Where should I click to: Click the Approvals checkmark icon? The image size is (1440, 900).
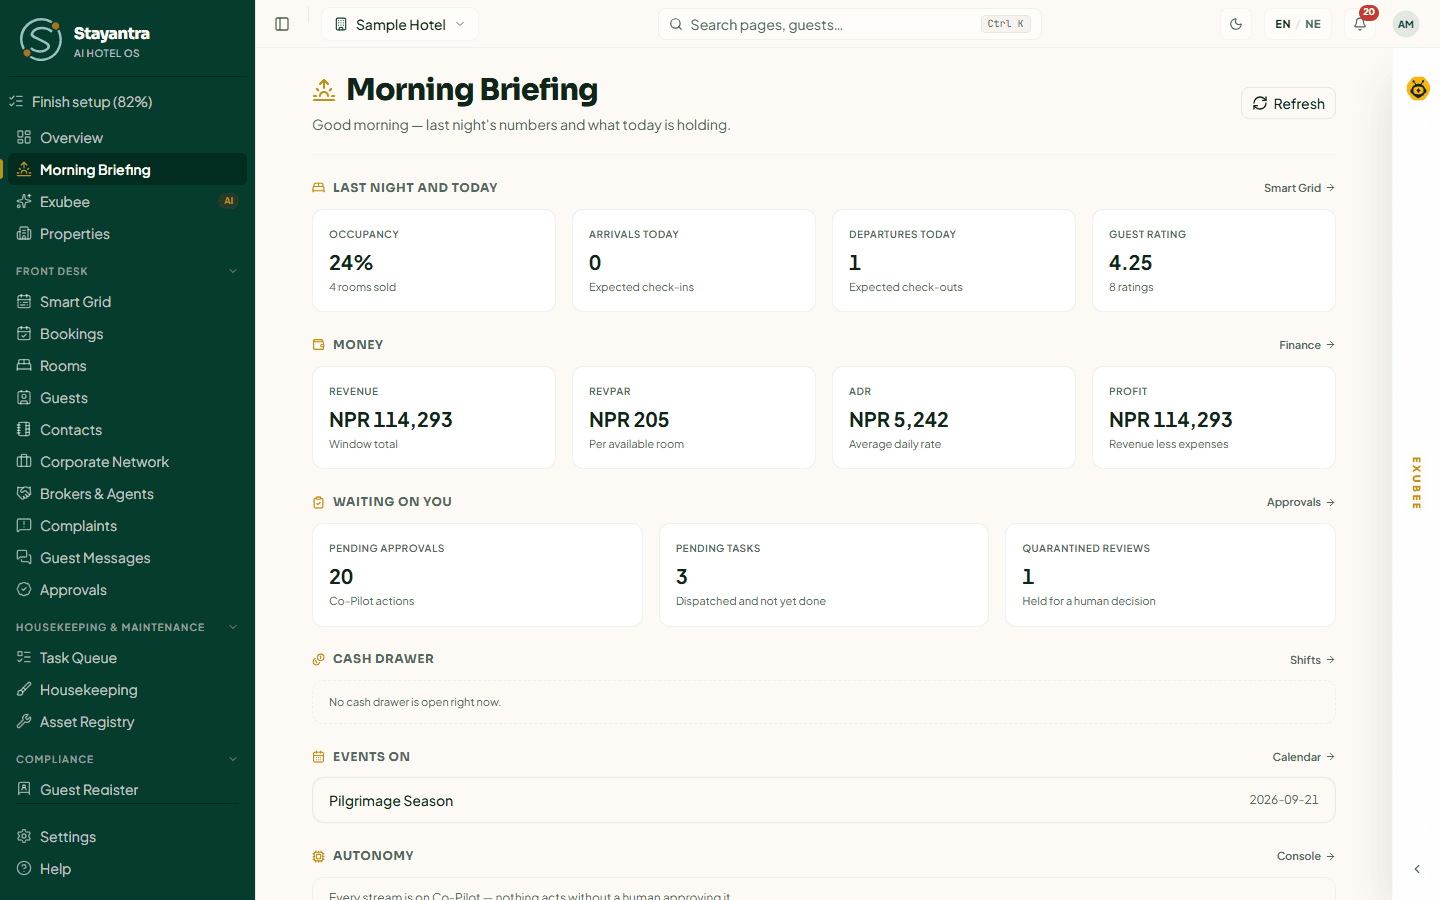click(24, 590)
